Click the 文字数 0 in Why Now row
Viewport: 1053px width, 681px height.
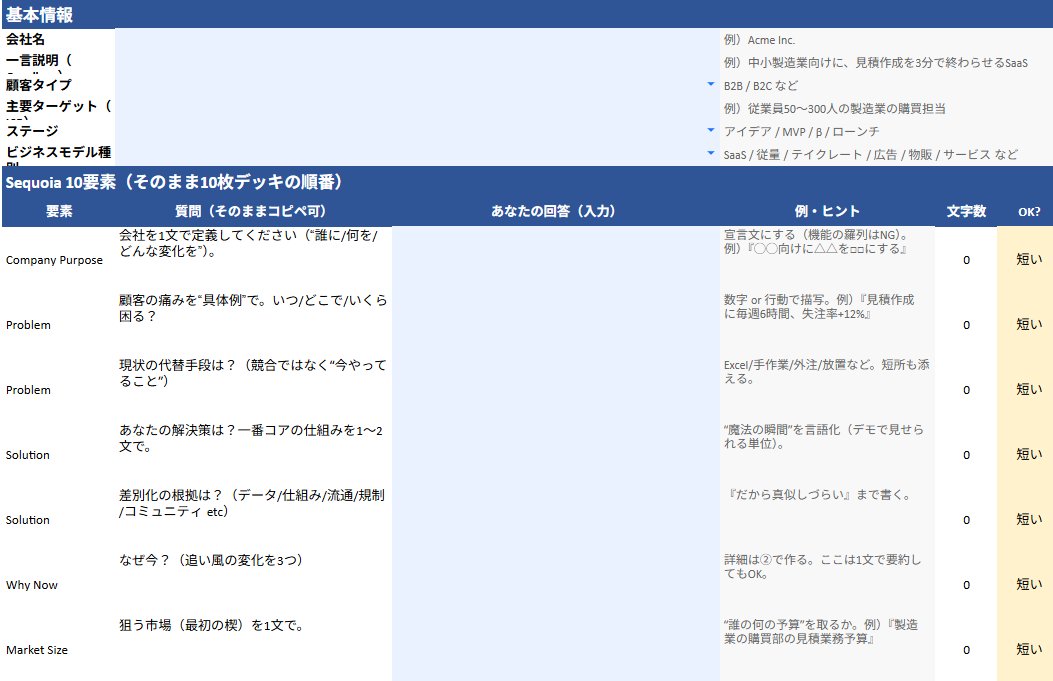pyautogui.click(x=966, y=585)
